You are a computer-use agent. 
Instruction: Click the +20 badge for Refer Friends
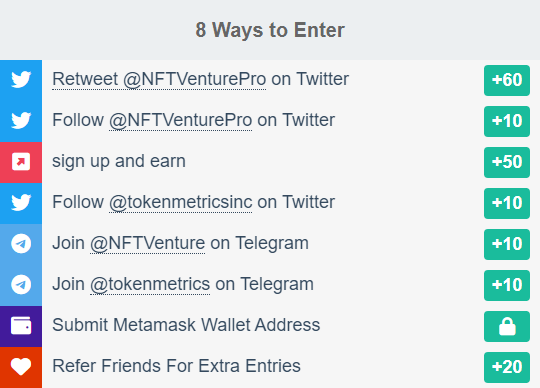pyautogui.click(x=507, y=367)
